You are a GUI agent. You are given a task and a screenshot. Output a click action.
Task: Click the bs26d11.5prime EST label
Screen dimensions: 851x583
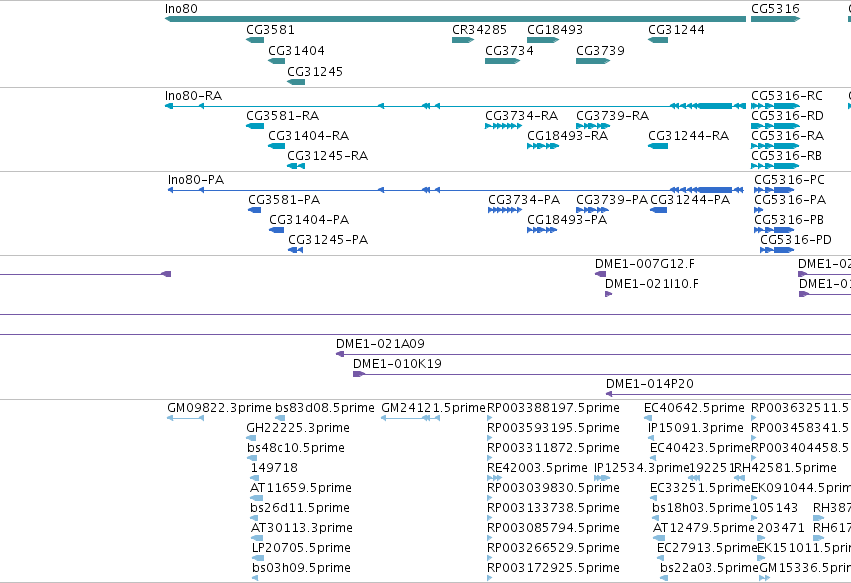pos(300,508)
